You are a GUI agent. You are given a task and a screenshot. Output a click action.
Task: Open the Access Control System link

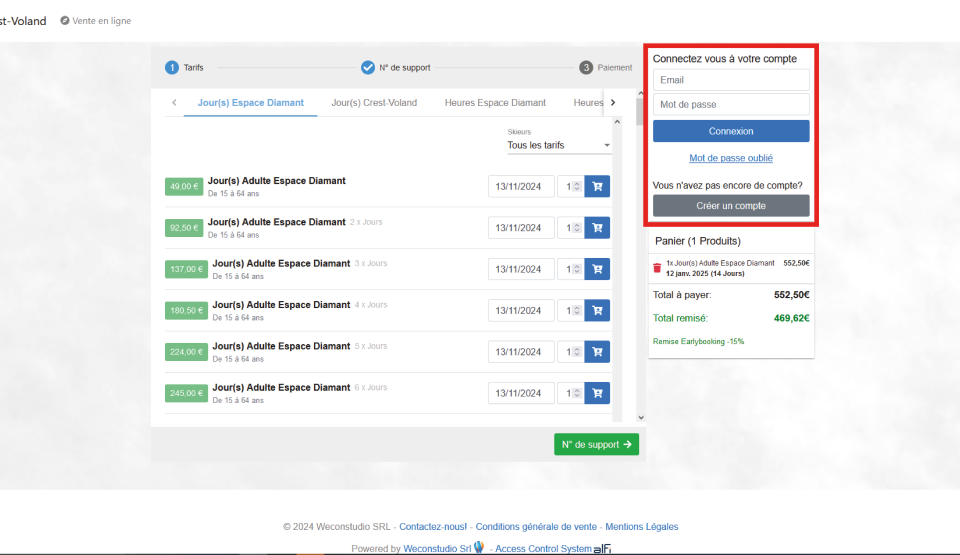pyautogui.click(x=544, y=548)
